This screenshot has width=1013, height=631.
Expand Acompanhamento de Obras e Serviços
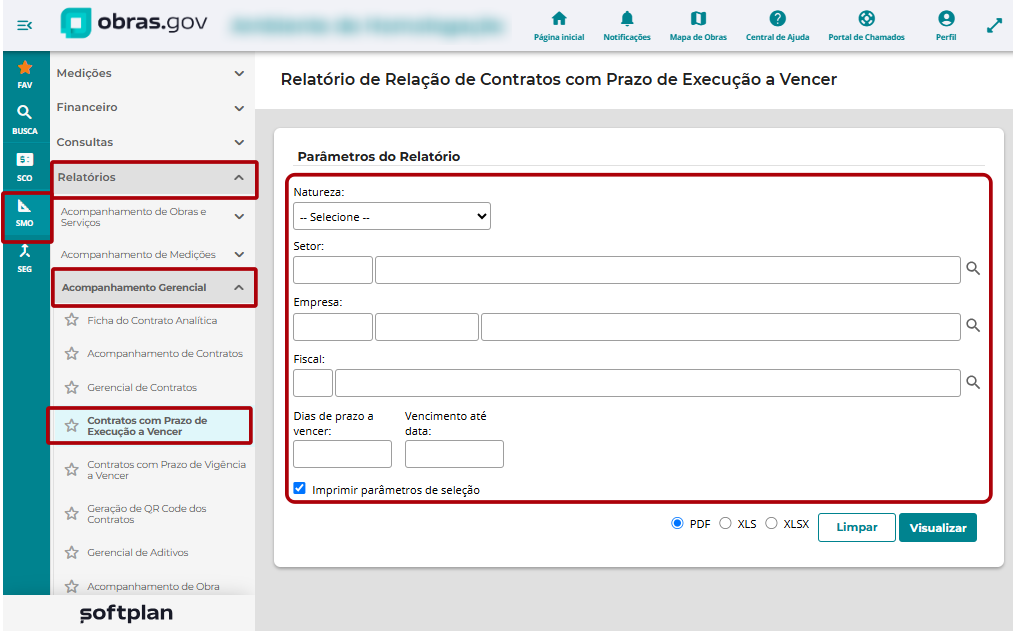click(152, 216)
